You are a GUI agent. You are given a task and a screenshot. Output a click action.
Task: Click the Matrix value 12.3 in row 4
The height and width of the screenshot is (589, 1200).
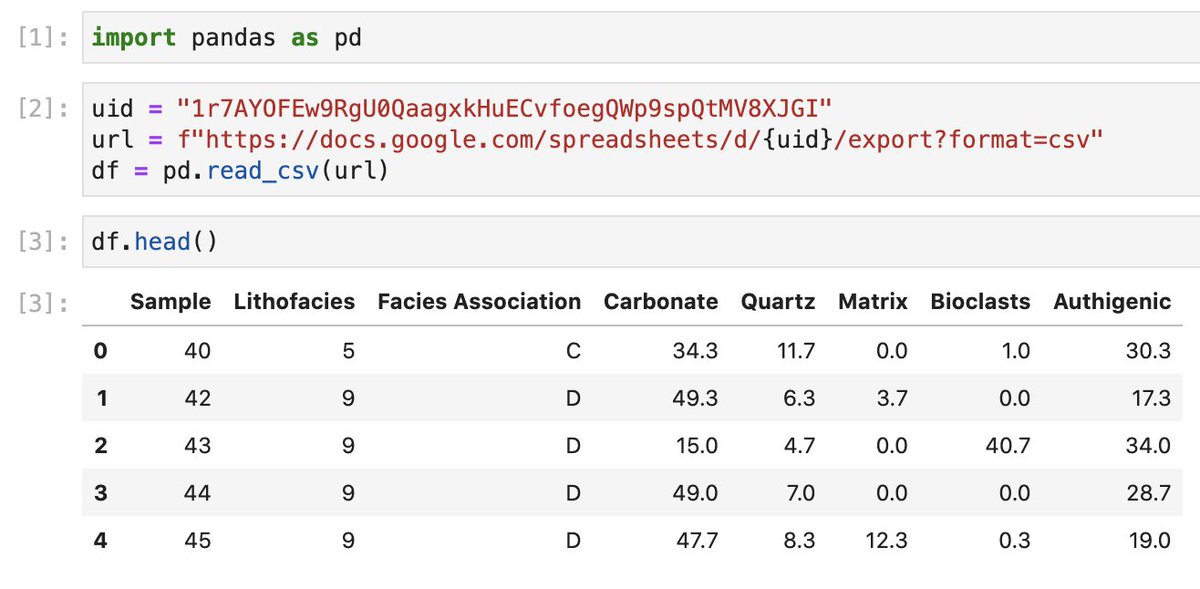tap(885, 541)
